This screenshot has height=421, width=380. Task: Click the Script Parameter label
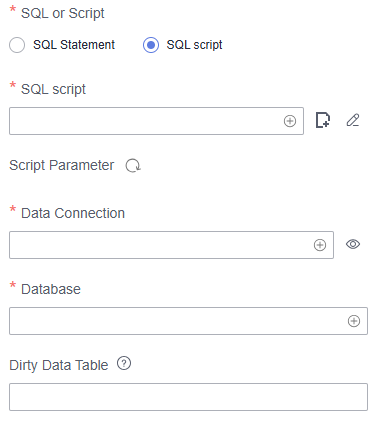(x=62, y=166)
